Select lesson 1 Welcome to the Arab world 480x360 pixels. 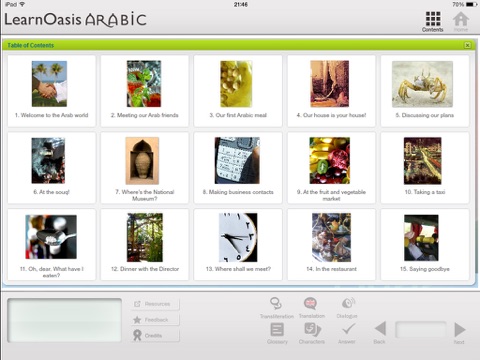point(51,91)
